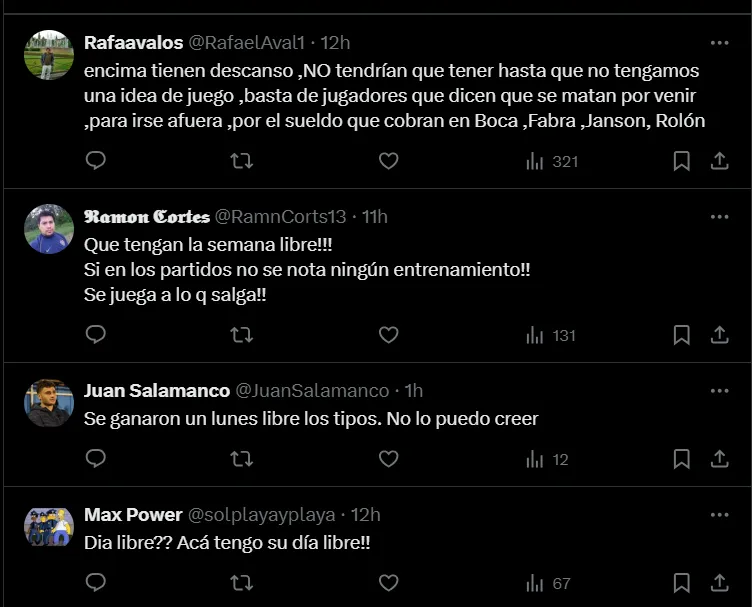Like Ramon Cortes's tweet
Screen dimensions: 752x607
(x=388, y=335)
